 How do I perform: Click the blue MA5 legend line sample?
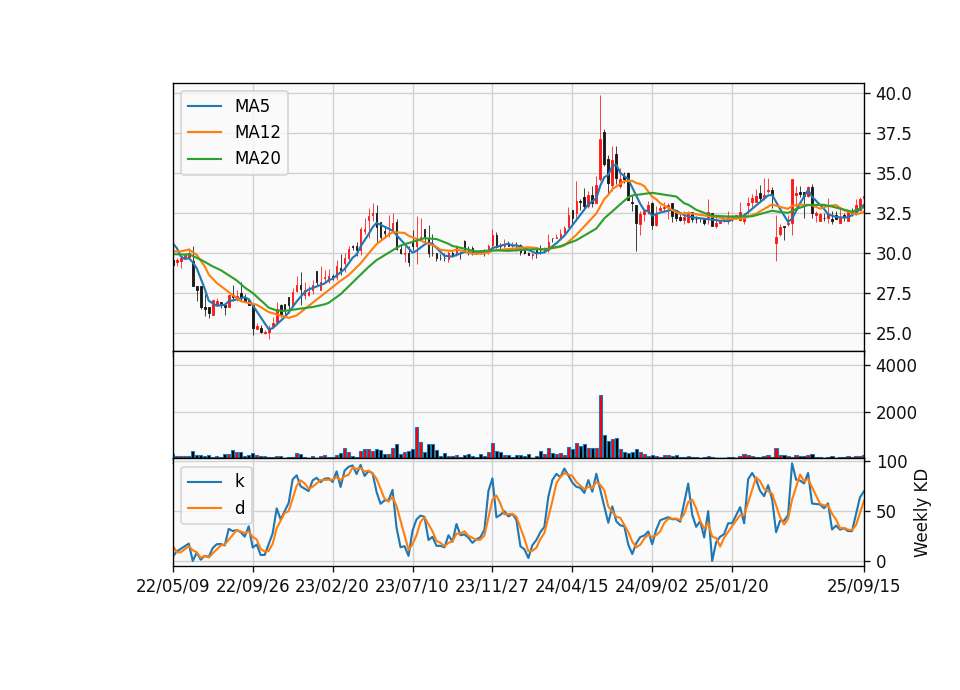pyautogui.click(x=204, y=106)
